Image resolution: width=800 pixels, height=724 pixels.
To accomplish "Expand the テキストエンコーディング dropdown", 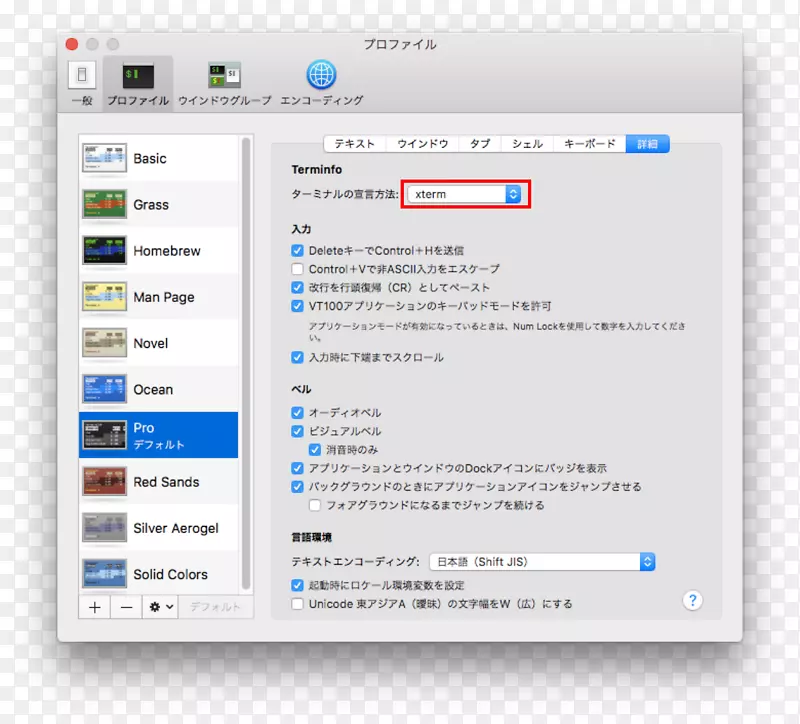I will click(542, 562).
